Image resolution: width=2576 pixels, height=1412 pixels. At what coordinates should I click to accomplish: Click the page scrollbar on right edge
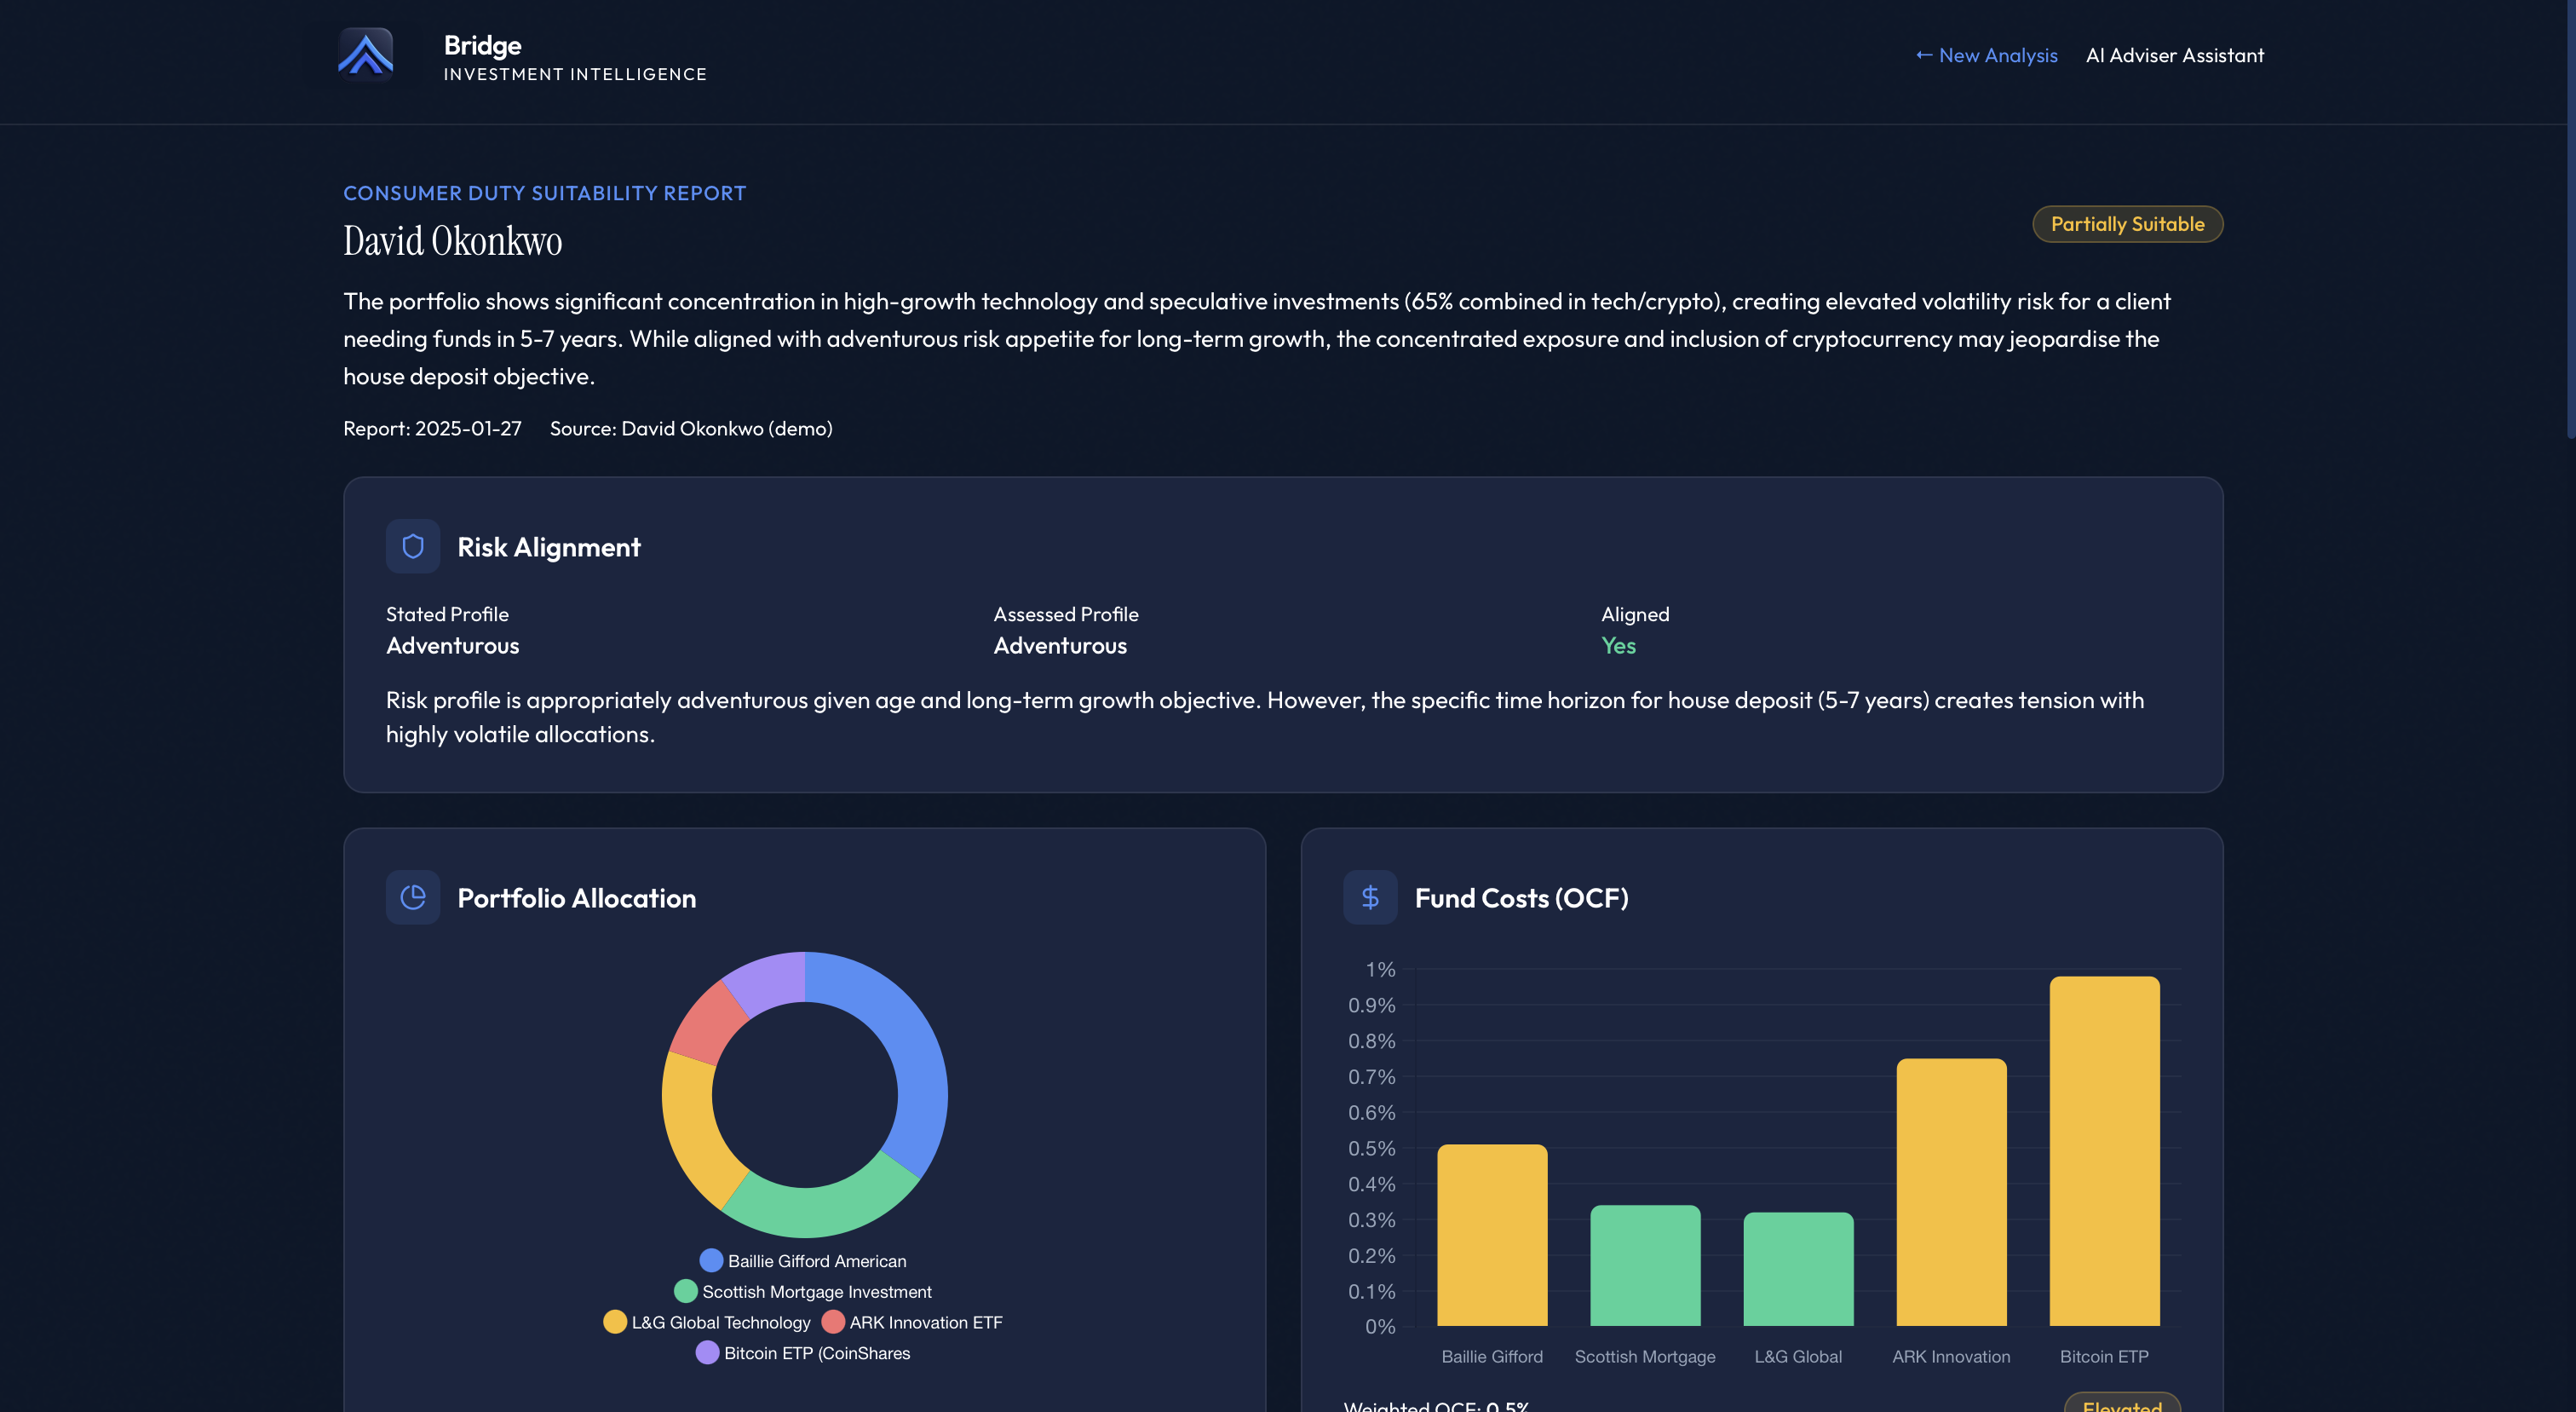pyautogui.click(x=2569, y=220)
